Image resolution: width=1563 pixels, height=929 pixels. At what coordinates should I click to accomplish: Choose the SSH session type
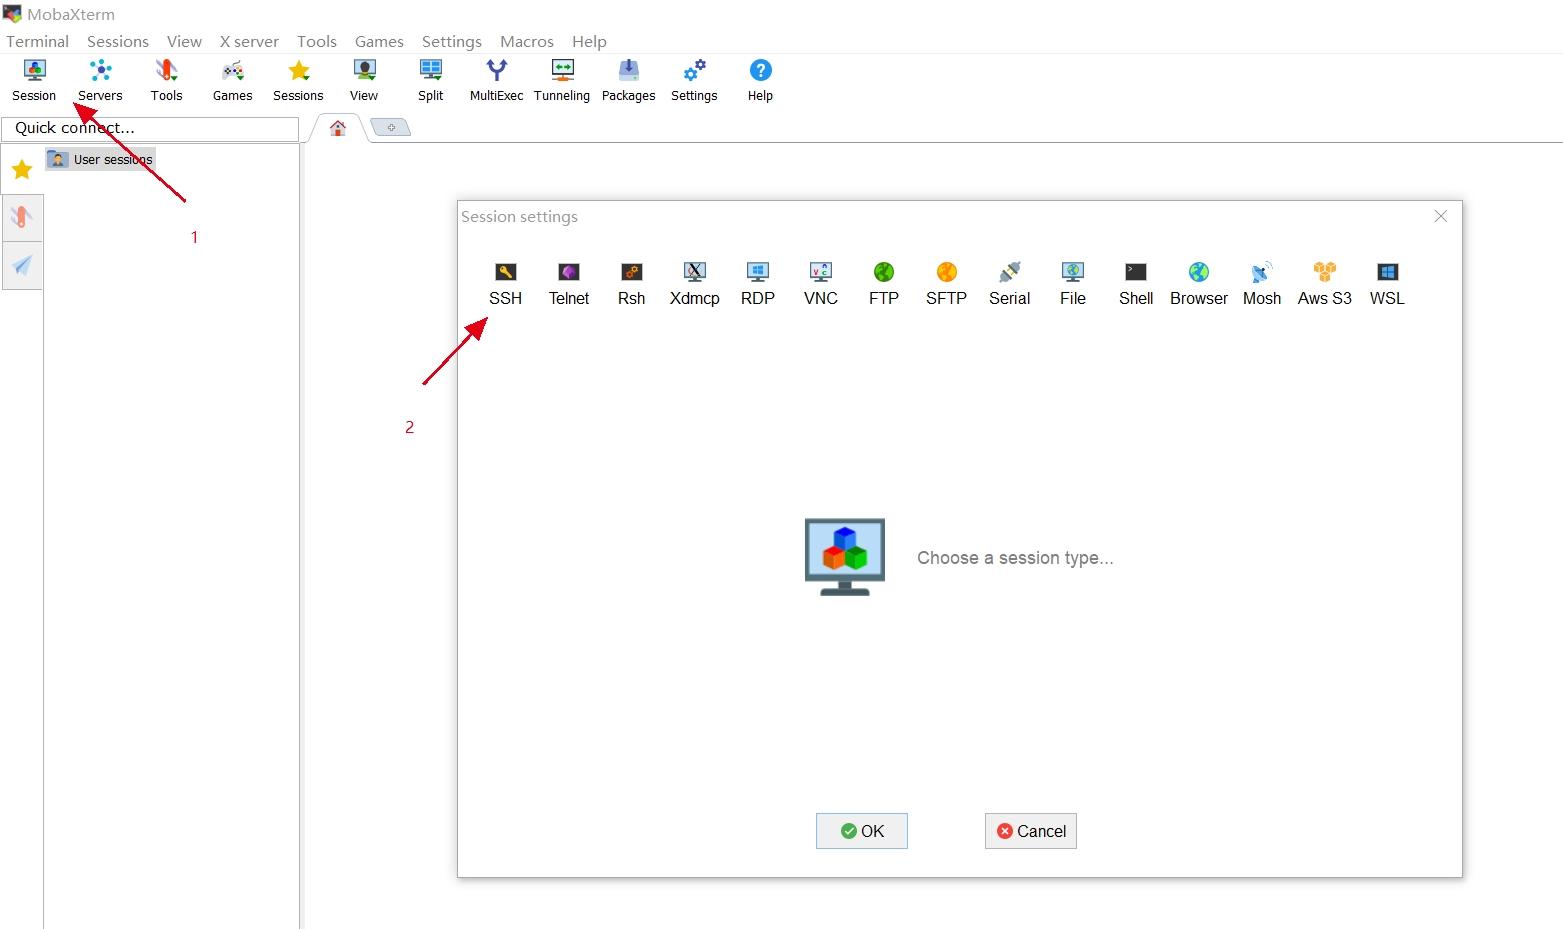505,284
